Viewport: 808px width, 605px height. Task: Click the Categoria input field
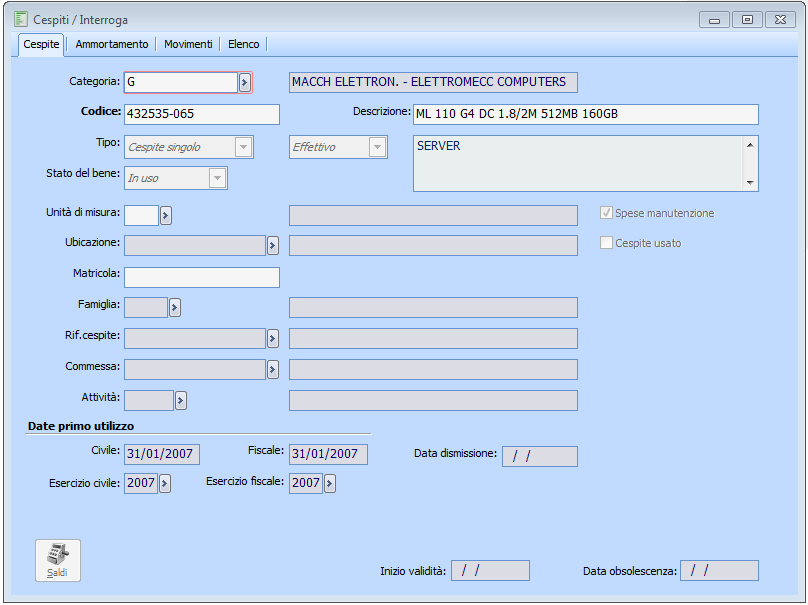181,82
